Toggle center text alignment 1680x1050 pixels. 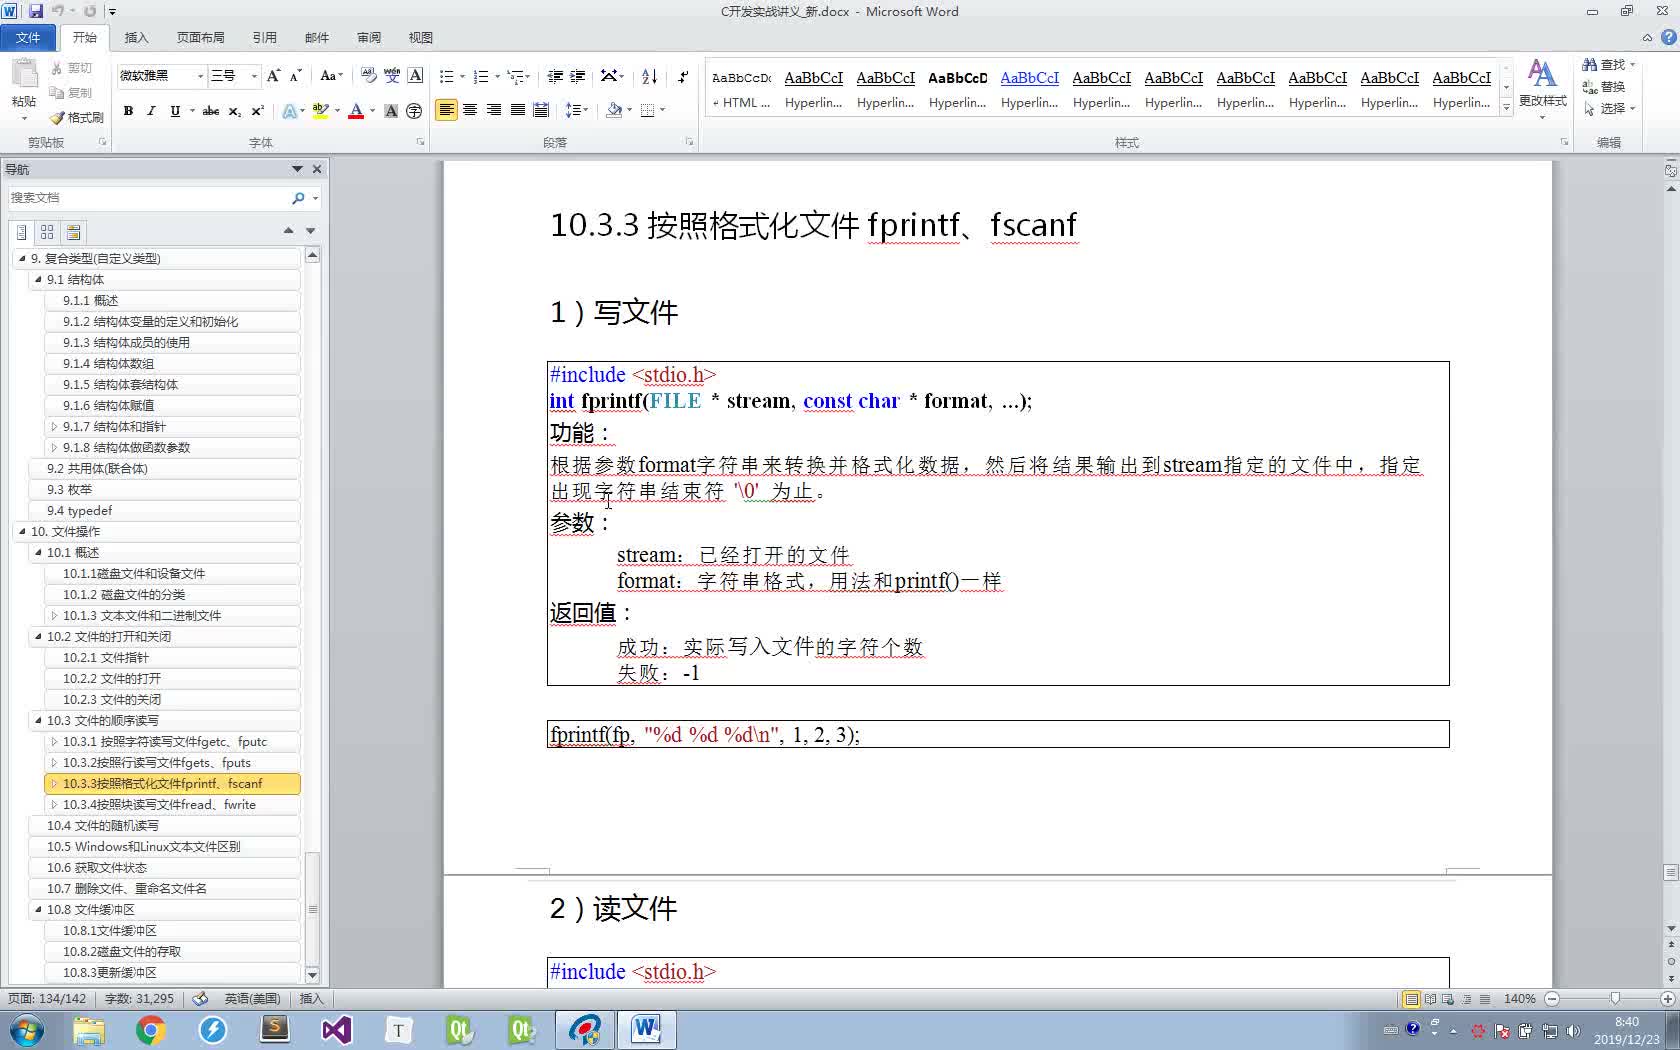pos(470,110)
